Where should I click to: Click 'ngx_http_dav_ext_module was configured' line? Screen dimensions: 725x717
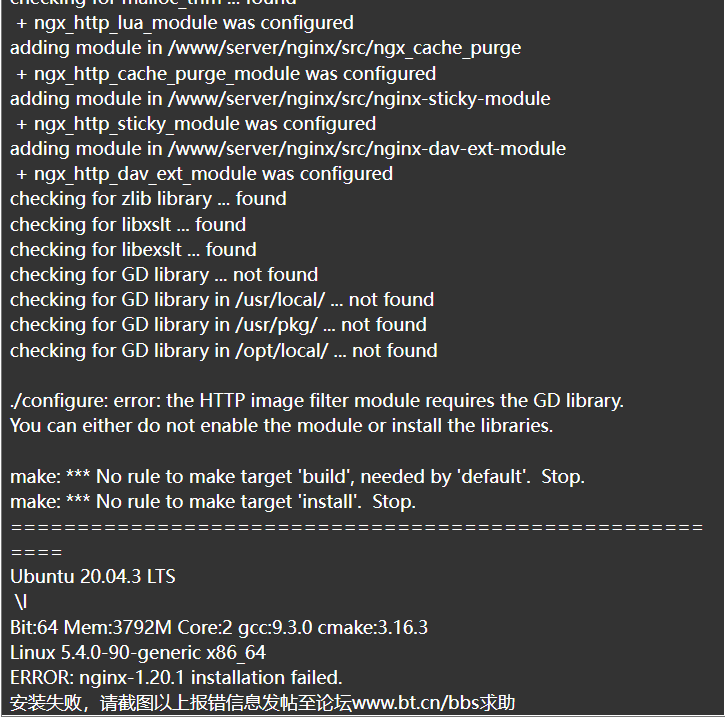[x=204, y=174]
